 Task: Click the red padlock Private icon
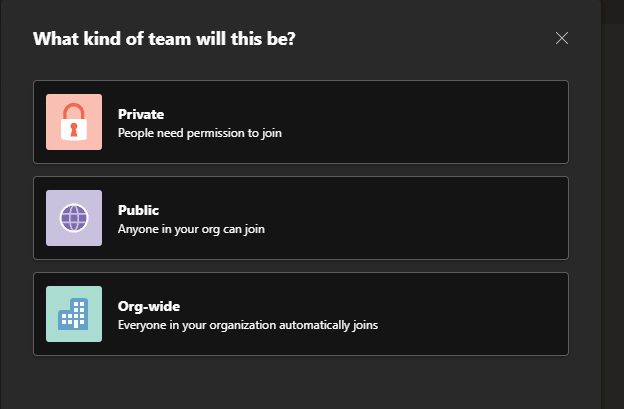point(73,123)
